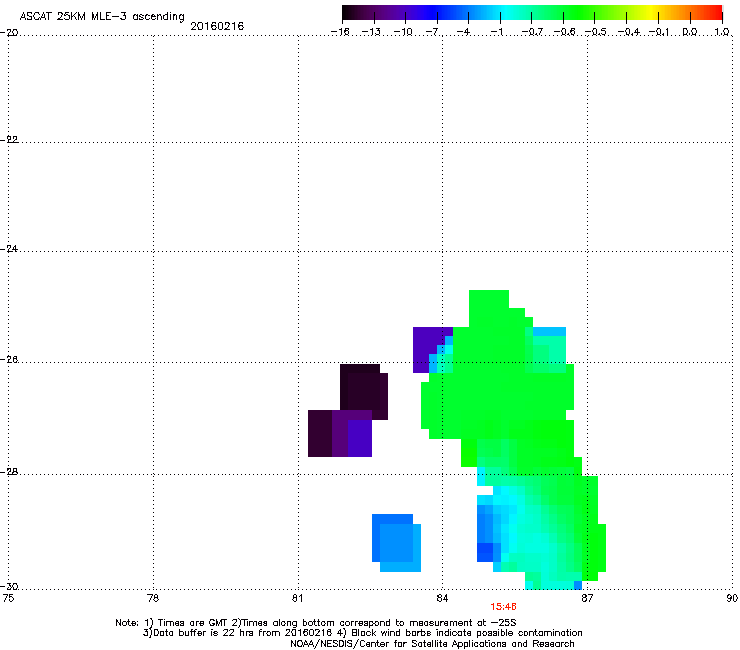The image size is (740, 650).
Task: Click the longitude label 90
Action: pos(732,598)
